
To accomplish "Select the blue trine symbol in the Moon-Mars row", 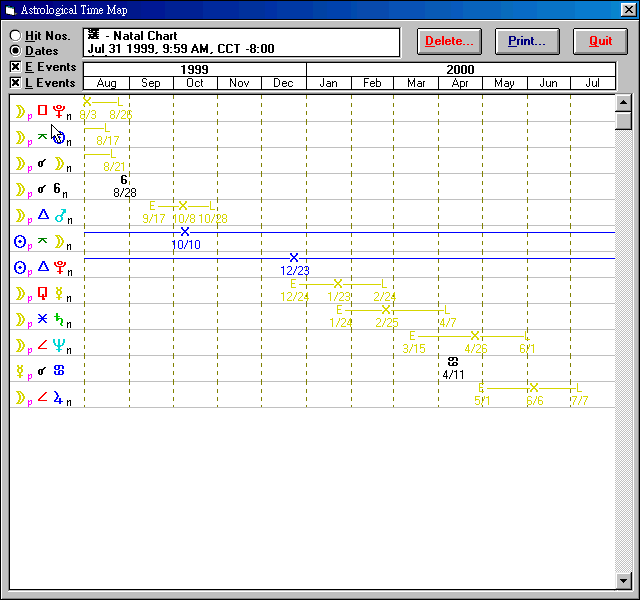I will click(43, 215).
